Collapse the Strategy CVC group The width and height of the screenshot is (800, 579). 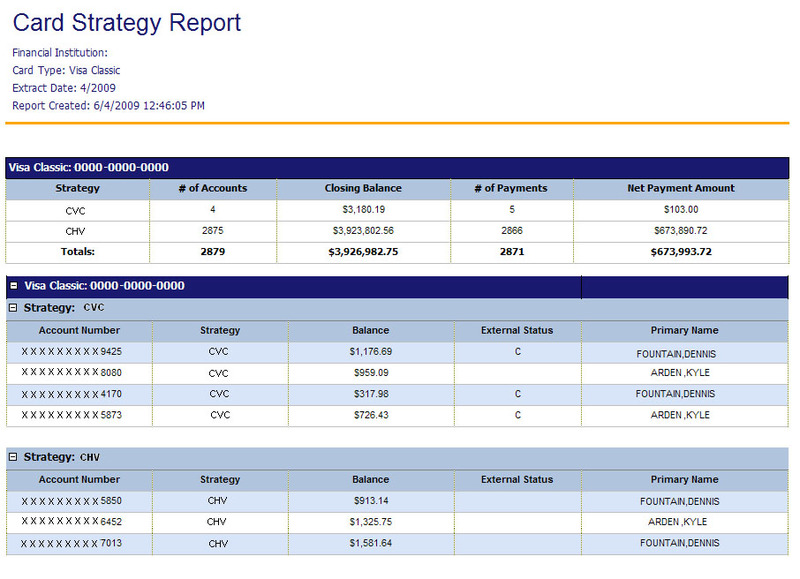tap(13, 308)
